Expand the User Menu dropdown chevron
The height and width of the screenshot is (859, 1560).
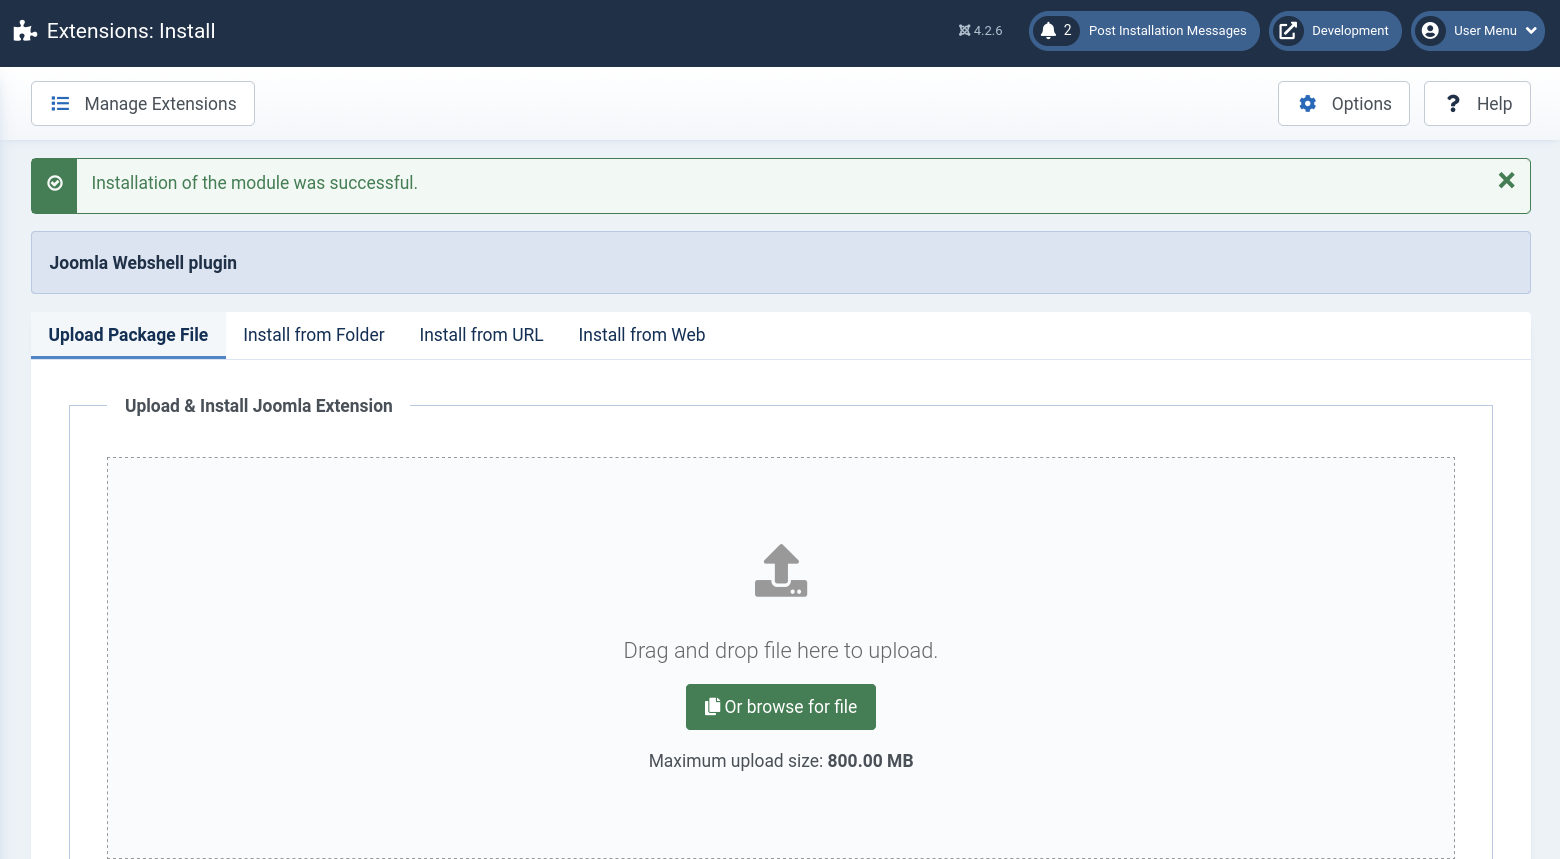pos(1531,31)
